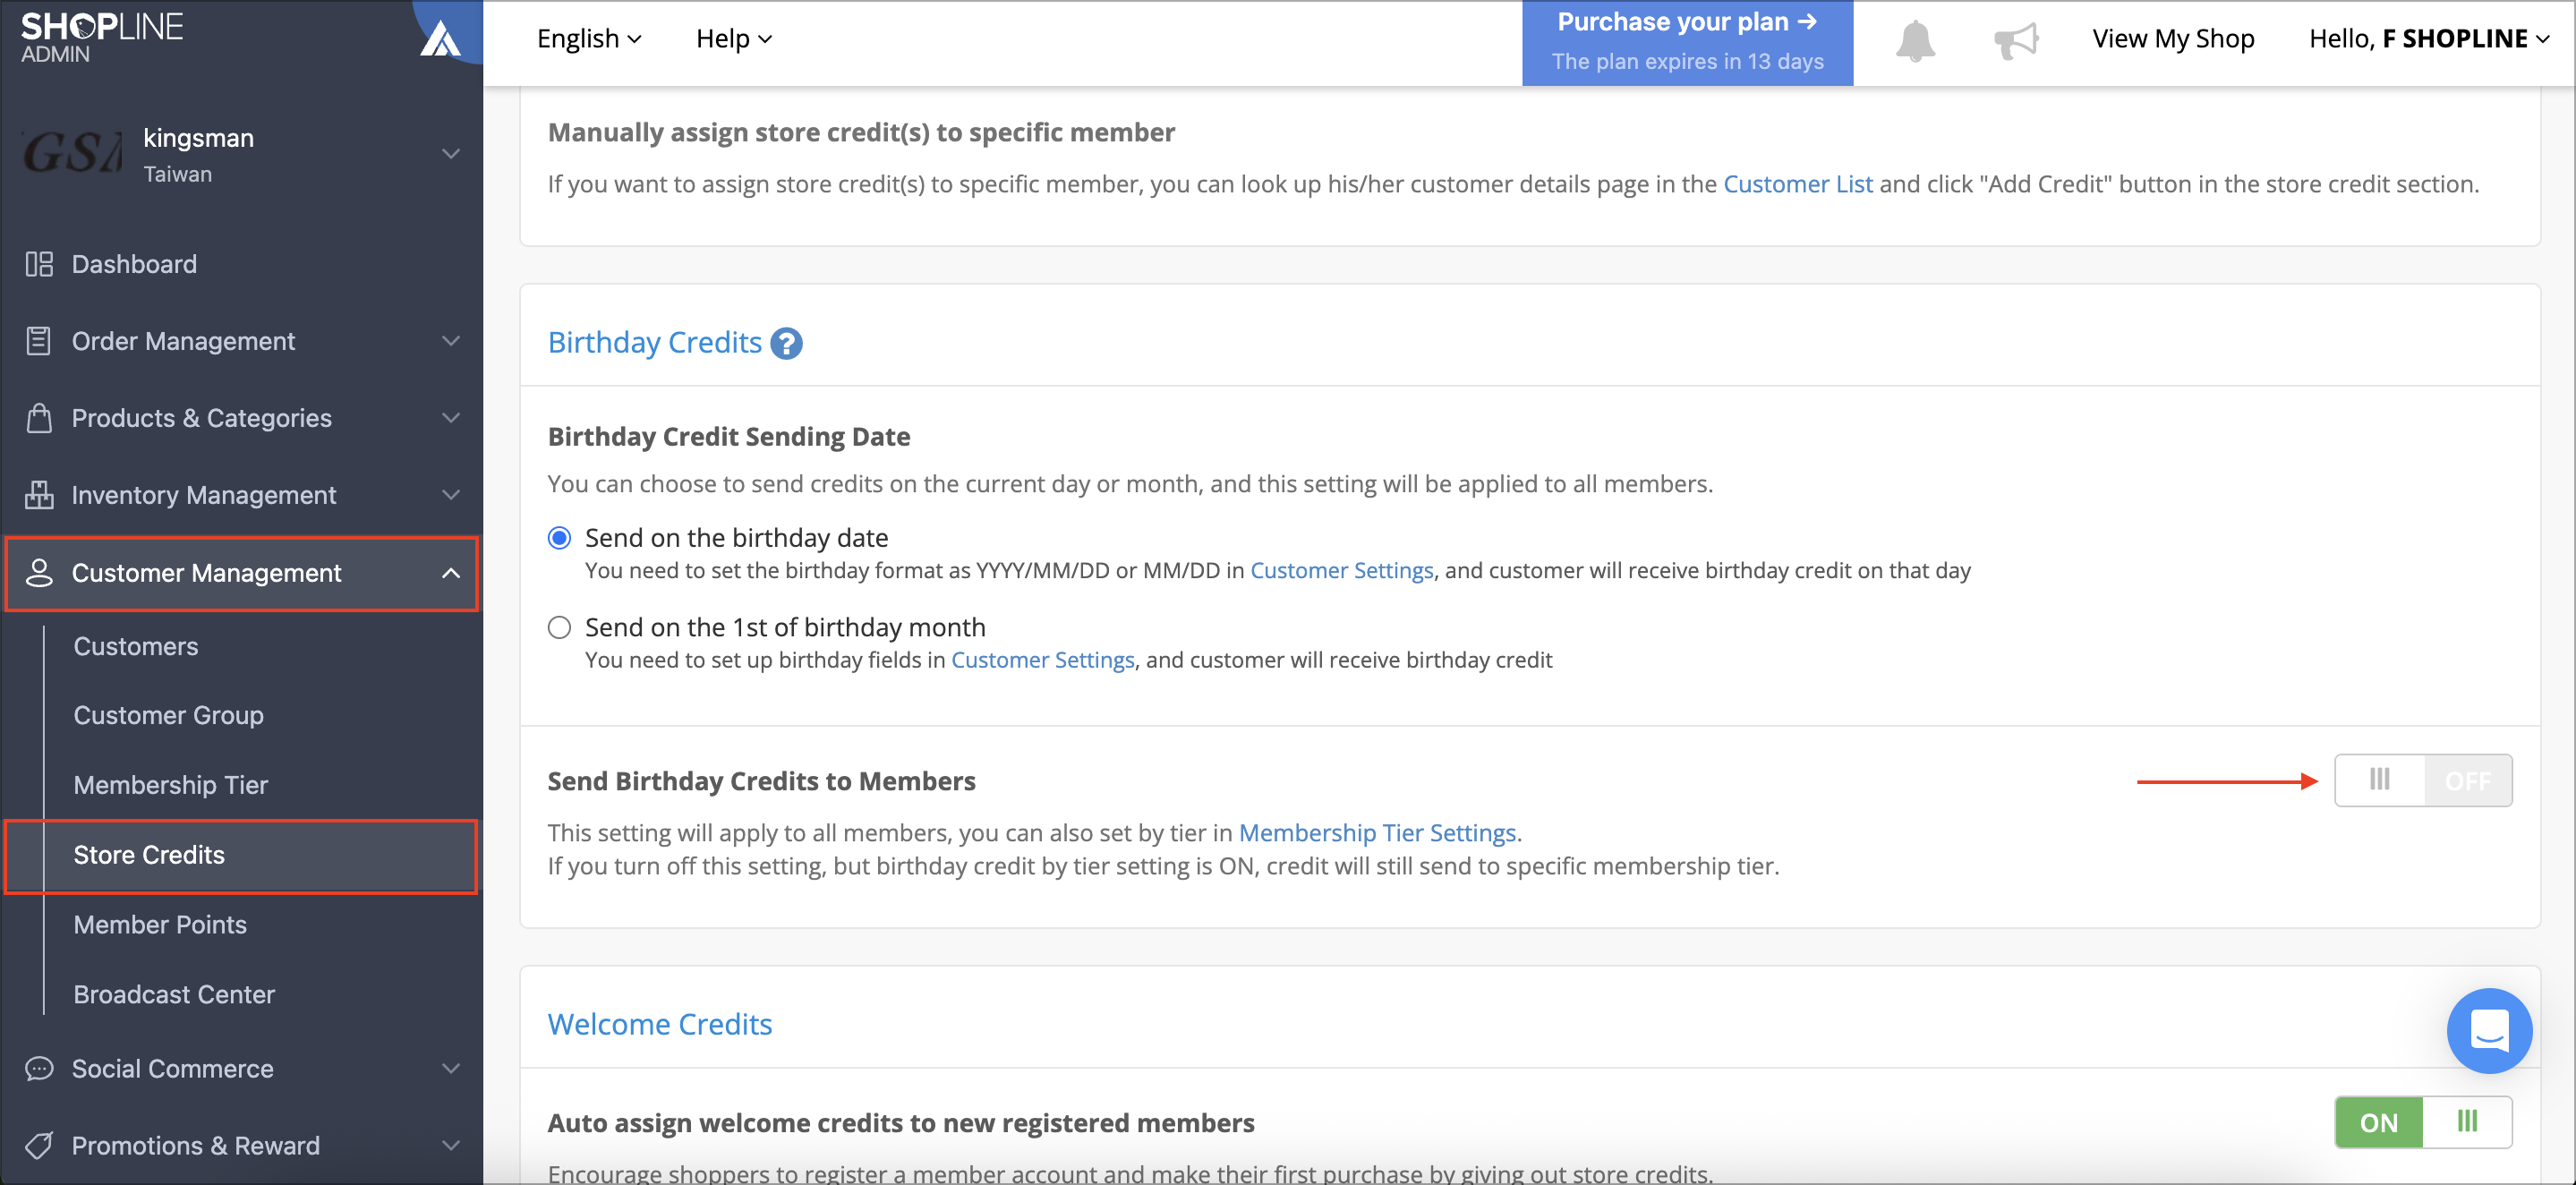Click the Promotions & Reward tag icon
The image size is (2576, 1185).
coord(39,1146)
